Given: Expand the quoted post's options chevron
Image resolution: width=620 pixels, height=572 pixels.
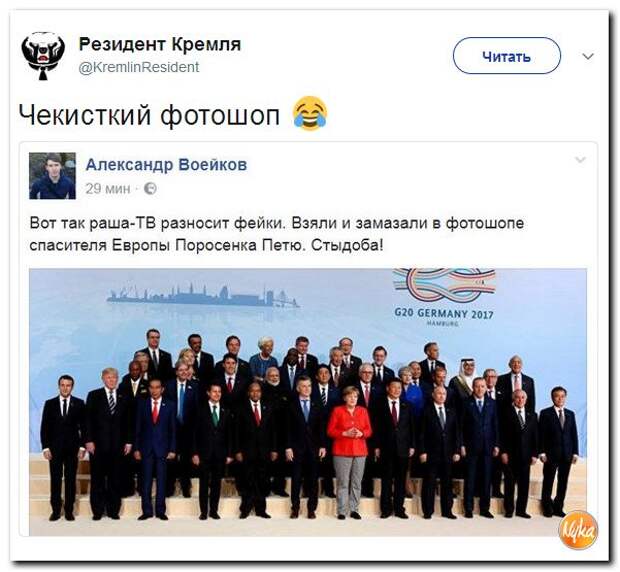Looking at the screenshot, I should point(580,160).
